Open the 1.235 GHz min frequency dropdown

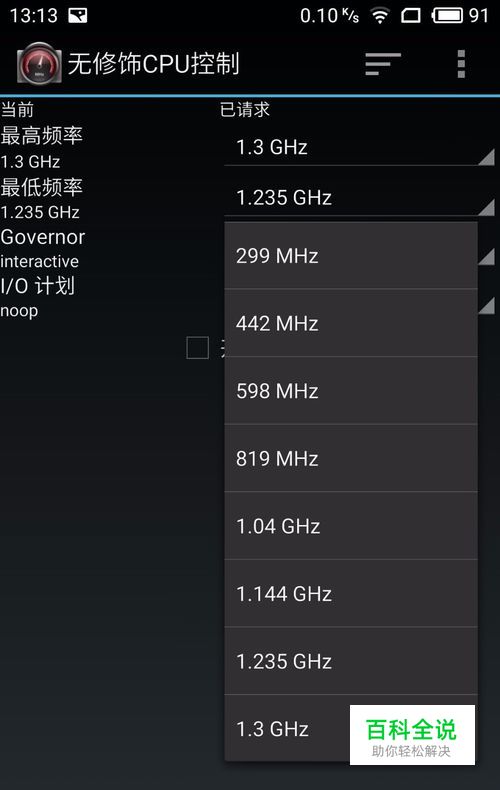click(x=359, y=198)
